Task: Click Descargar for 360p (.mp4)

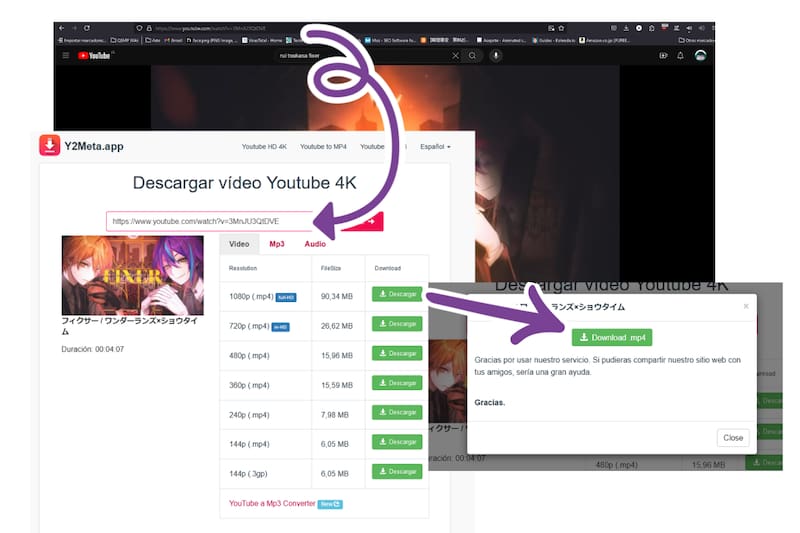Action: [397, 383]
